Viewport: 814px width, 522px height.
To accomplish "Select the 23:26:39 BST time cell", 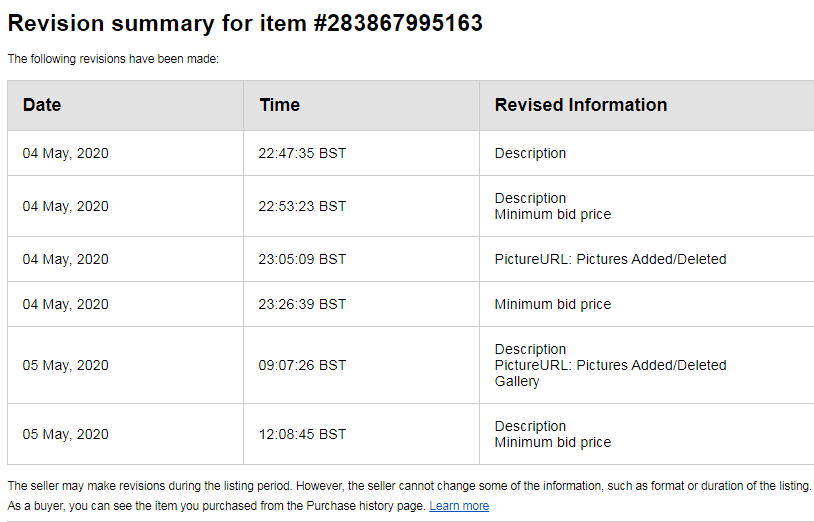I will click(302, 304).
